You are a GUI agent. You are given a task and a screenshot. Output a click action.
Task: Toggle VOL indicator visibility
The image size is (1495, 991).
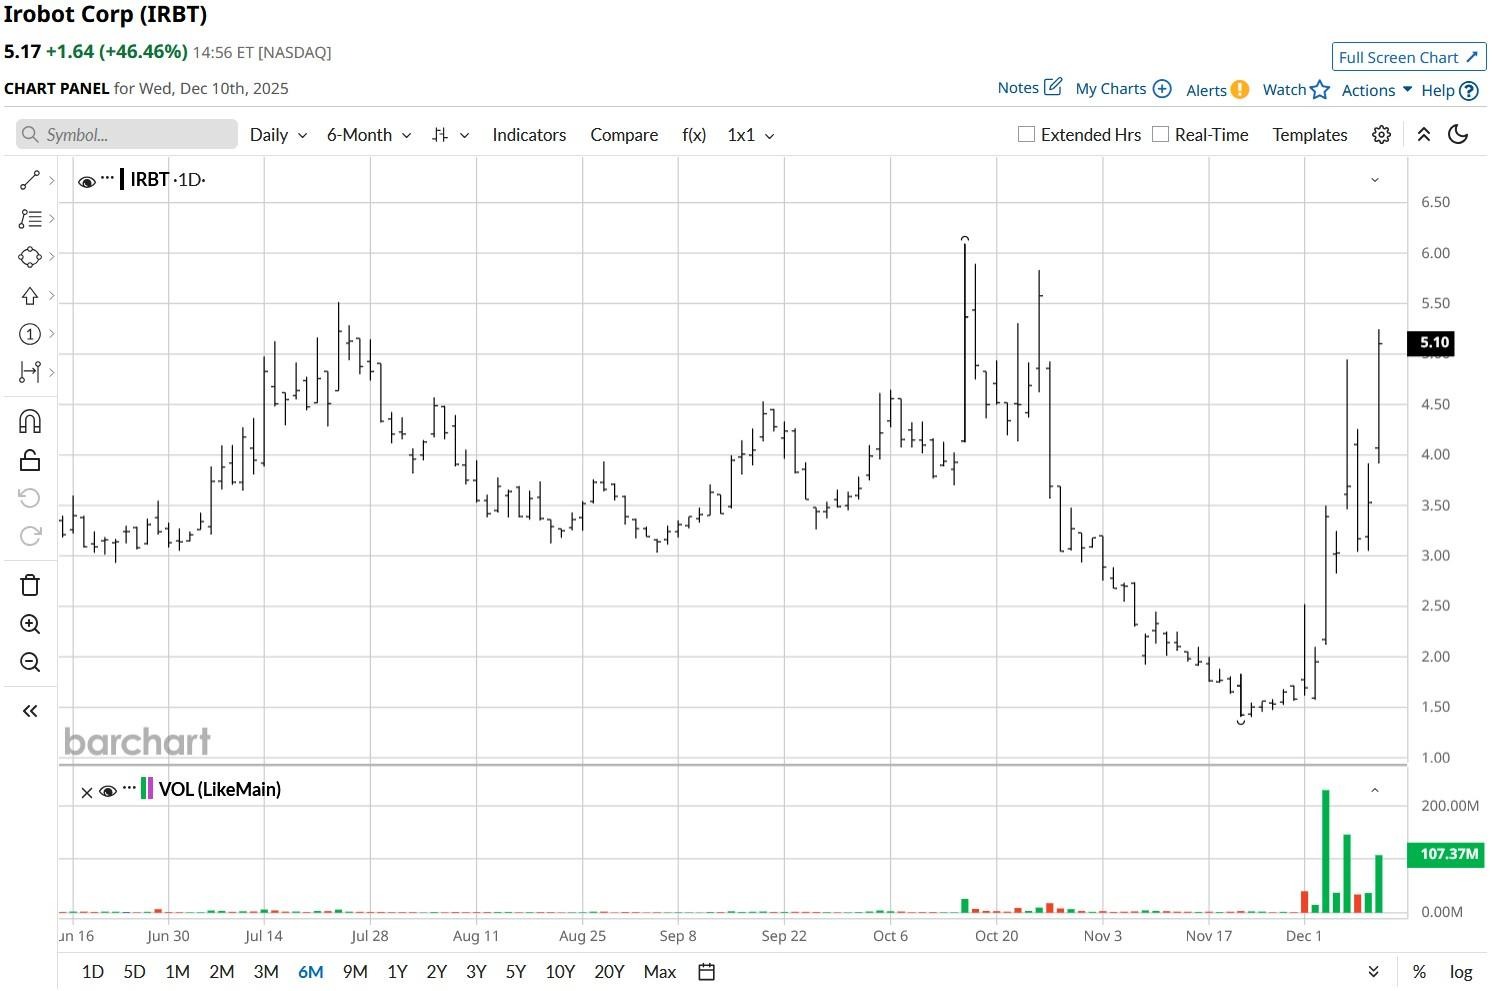[x=108, y=791]
